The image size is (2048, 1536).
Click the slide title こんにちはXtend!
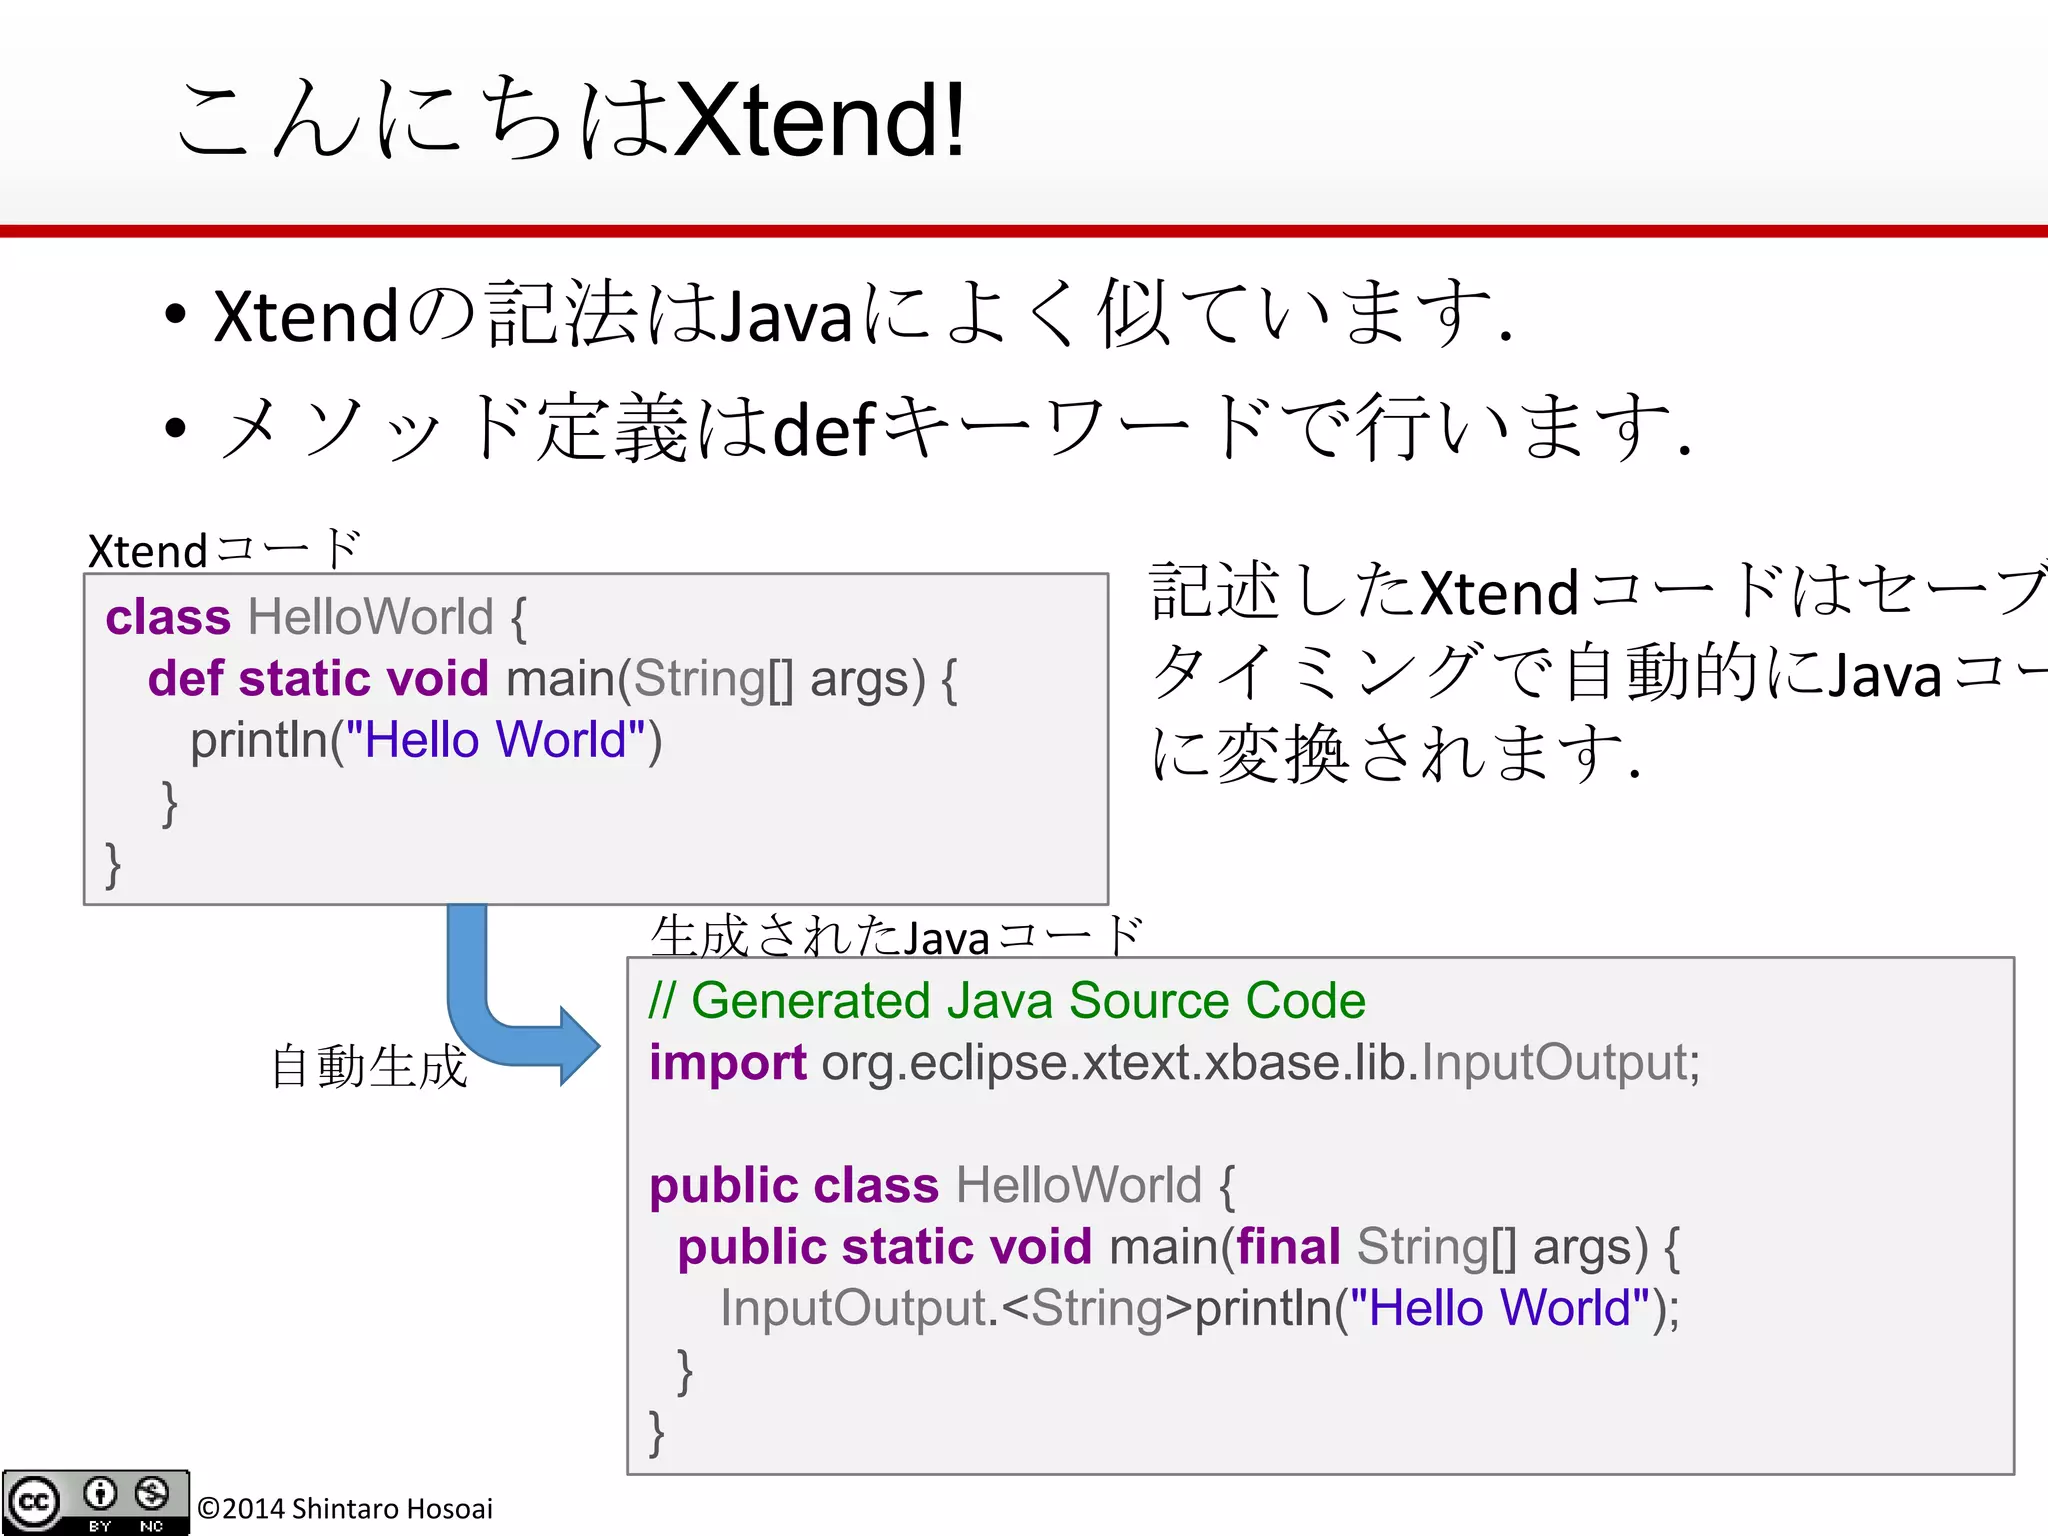[x=572, y=120]
